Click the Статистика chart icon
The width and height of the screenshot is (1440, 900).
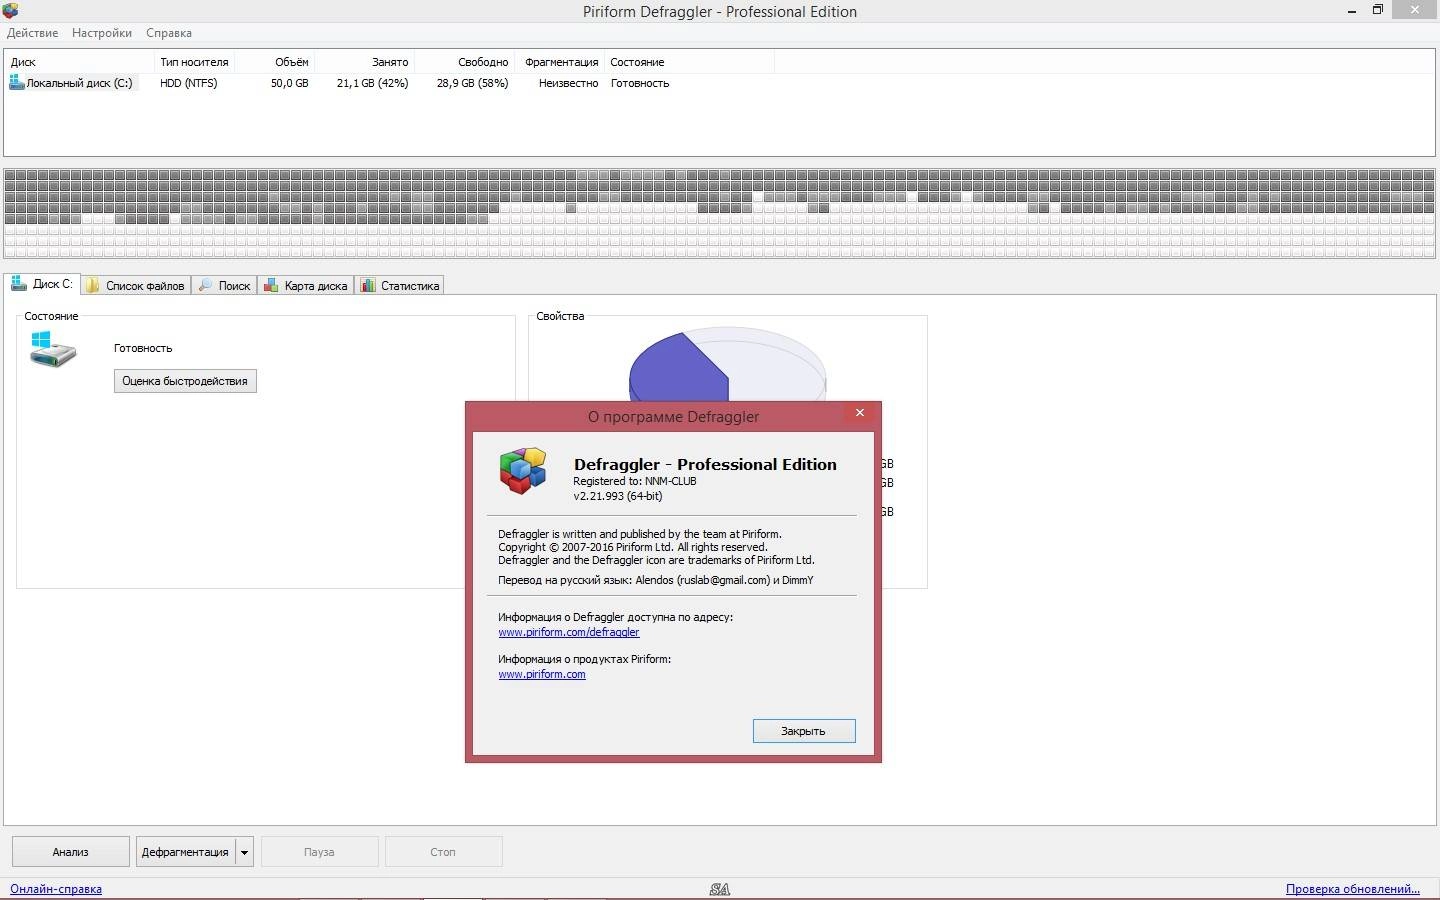click(368, 286)
